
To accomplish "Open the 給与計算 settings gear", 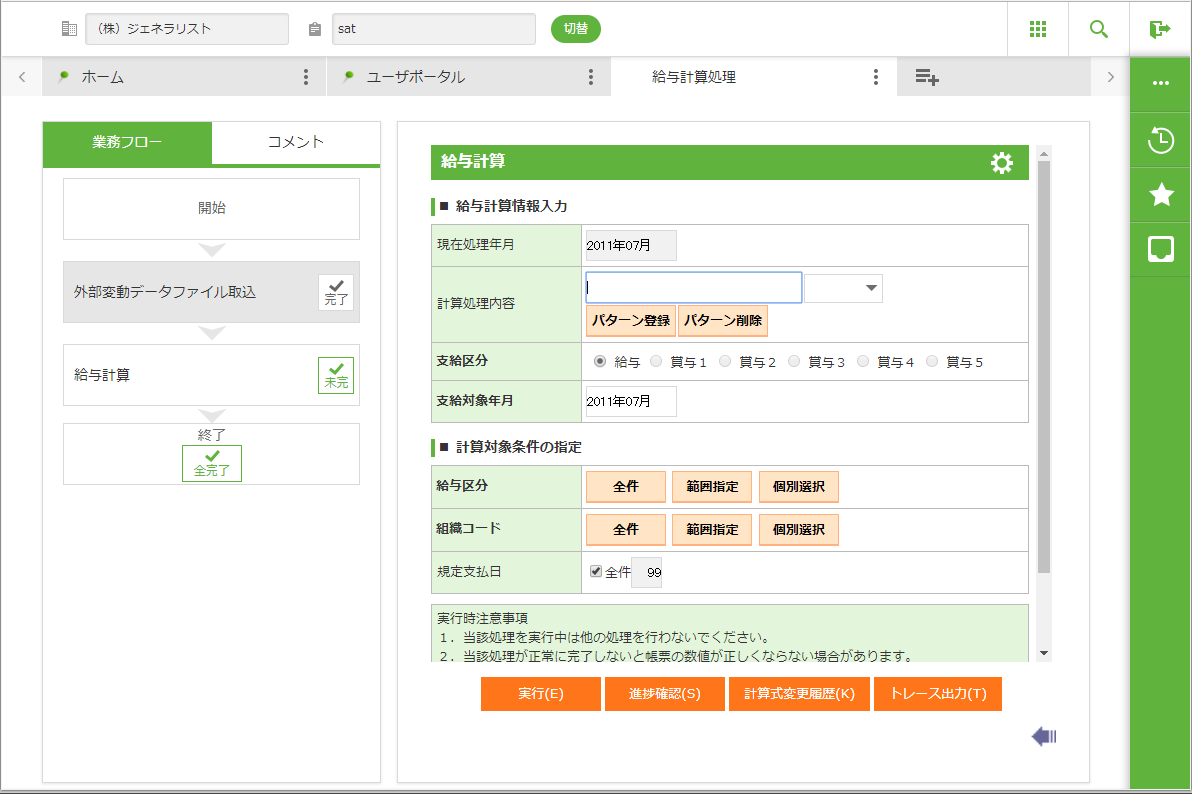I will point(1001,163).
